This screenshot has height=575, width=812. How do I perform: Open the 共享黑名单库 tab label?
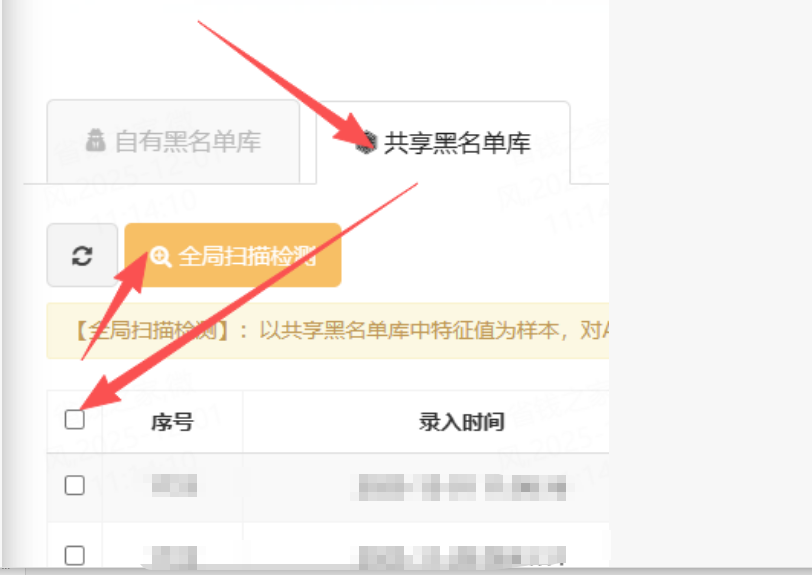[458, 142]
